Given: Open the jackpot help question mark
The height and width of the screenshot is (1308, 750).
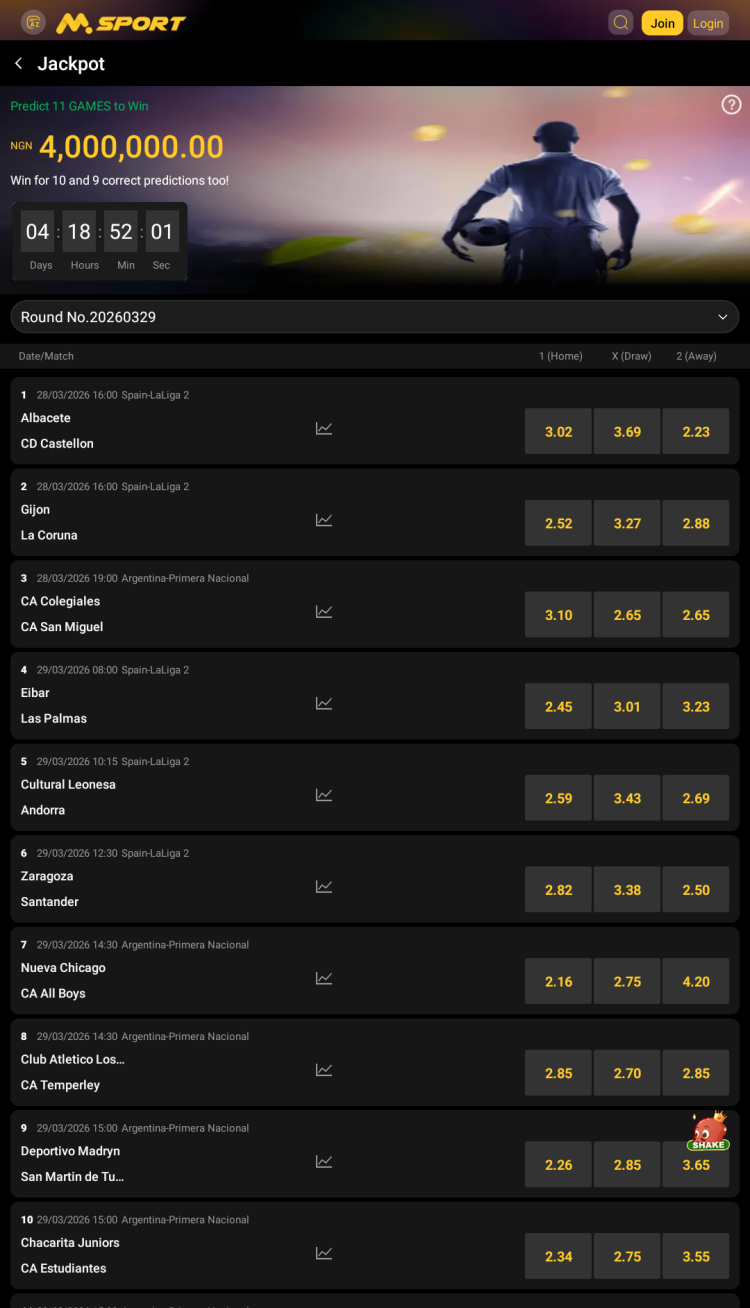Looking at the screenshot, I should [731, 105].
